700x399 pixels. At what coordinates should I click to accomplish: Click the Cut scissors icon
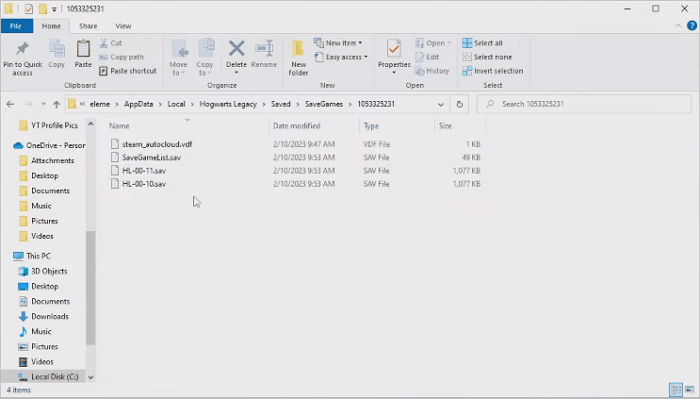(x=104, y=43)
